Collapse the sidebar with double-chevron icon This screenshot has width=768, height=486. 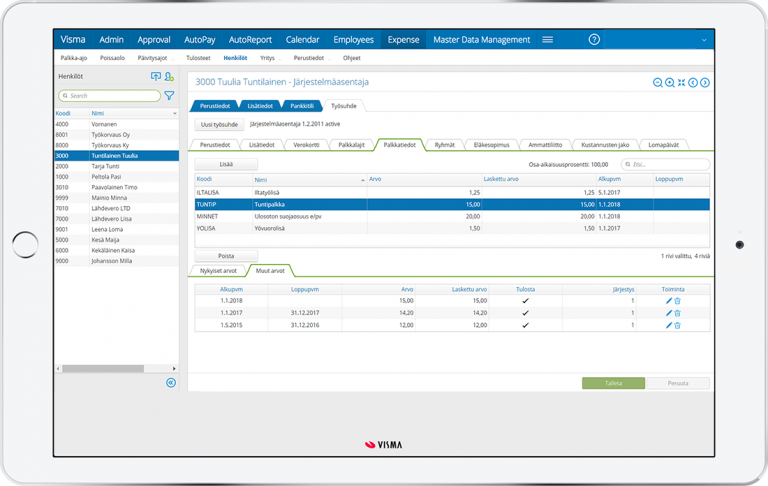tap(171, 383)
